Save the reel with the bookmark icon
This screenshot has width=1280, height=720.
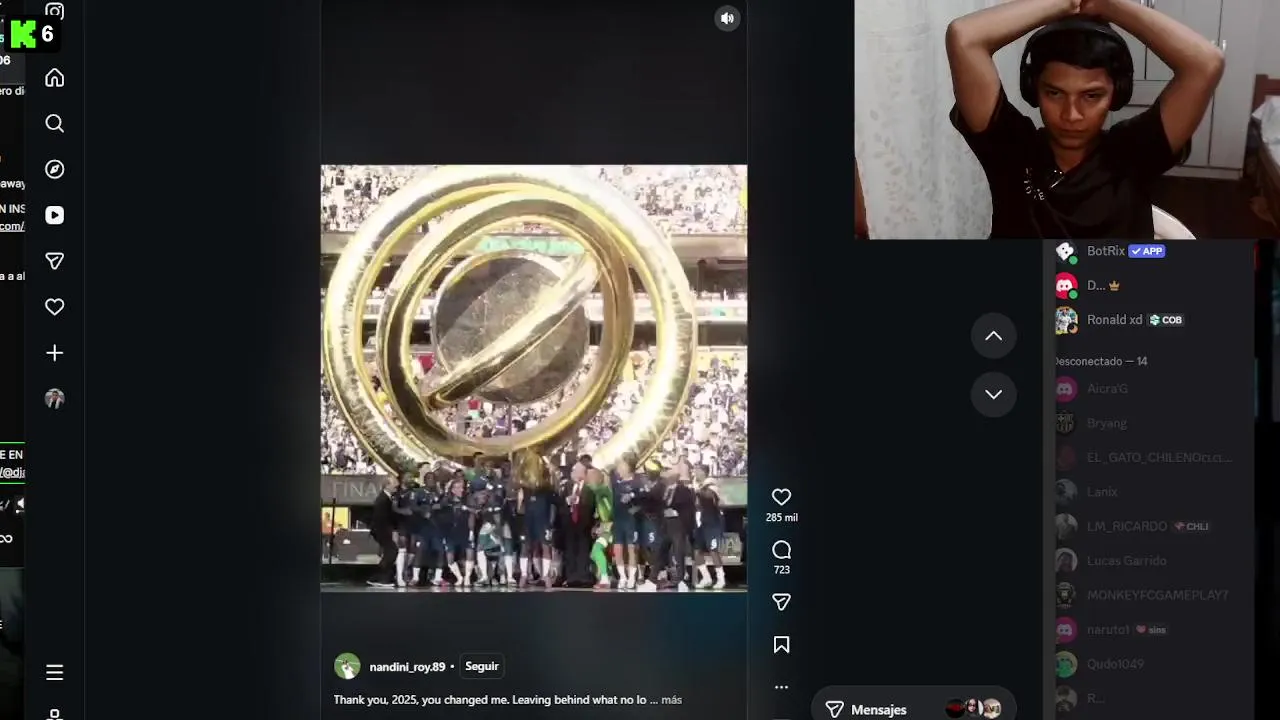coord(782,645)
